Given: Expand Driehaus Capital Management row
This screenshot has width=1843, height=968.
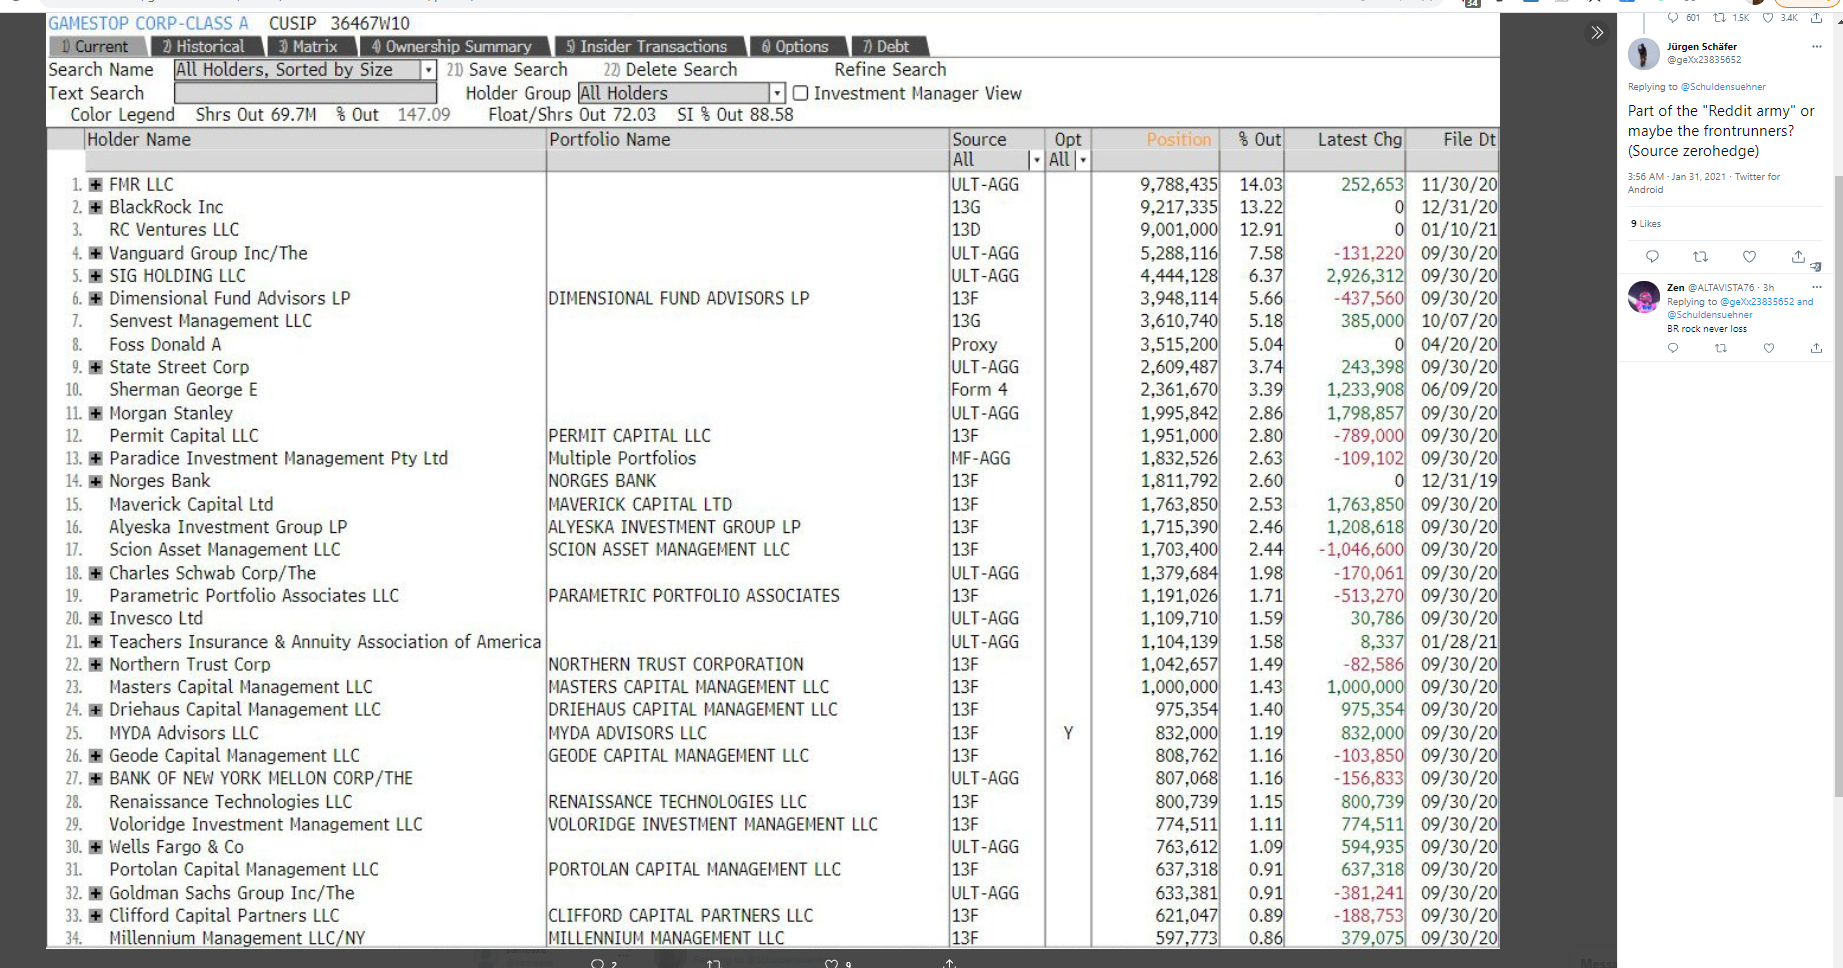Looking at the screenshot, I should click(x=96, y=710).
